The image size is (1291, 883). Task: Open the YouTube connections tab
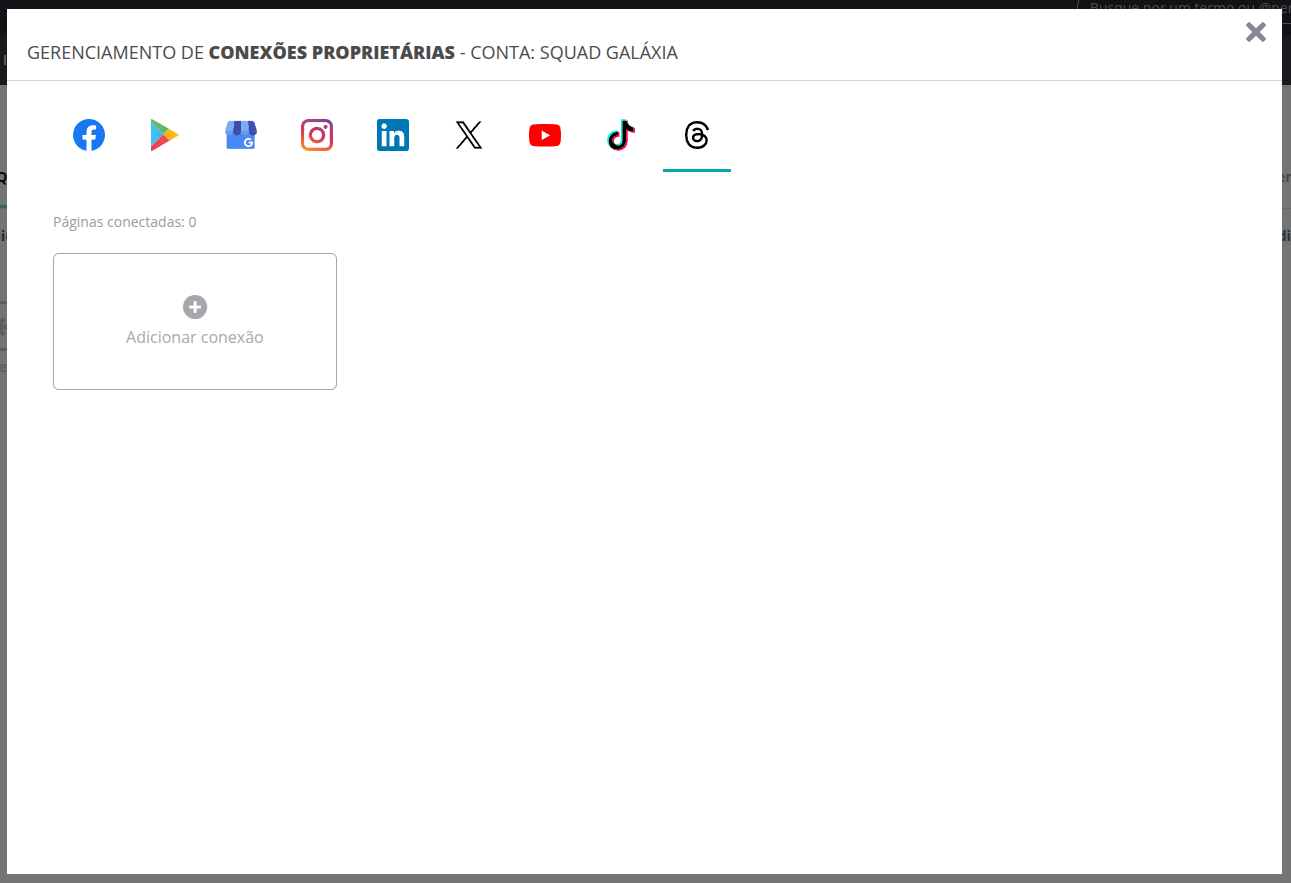coord(545,135)
